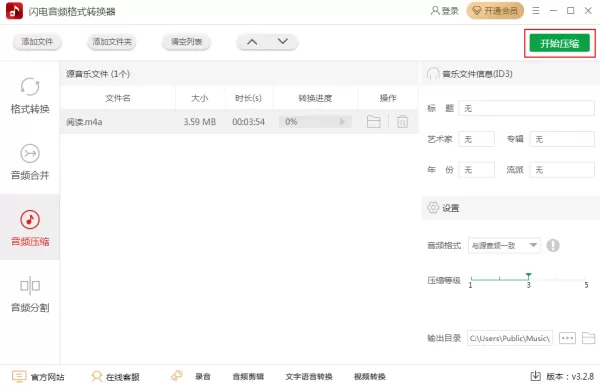Click the 00:03:54 duration cell
This screenshot has height=388, width=600.
point(248,122)
